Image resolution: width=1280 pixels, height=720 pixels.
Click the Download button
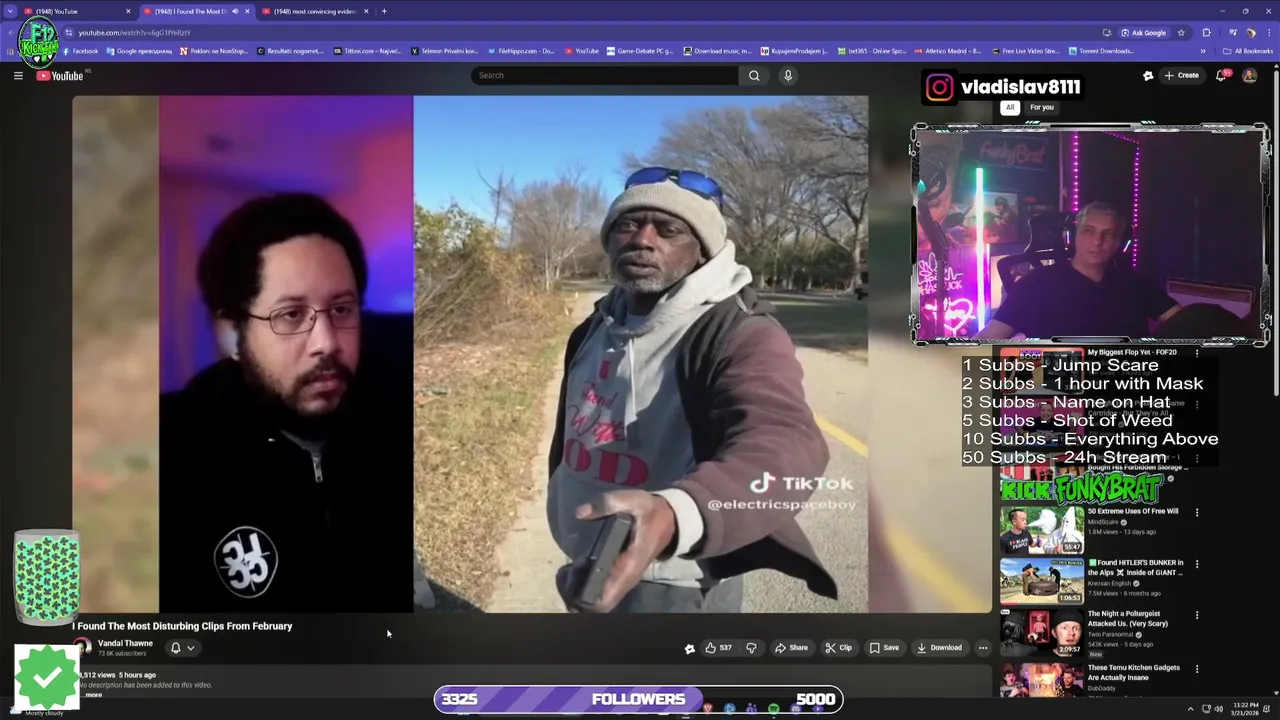(939, 648)
